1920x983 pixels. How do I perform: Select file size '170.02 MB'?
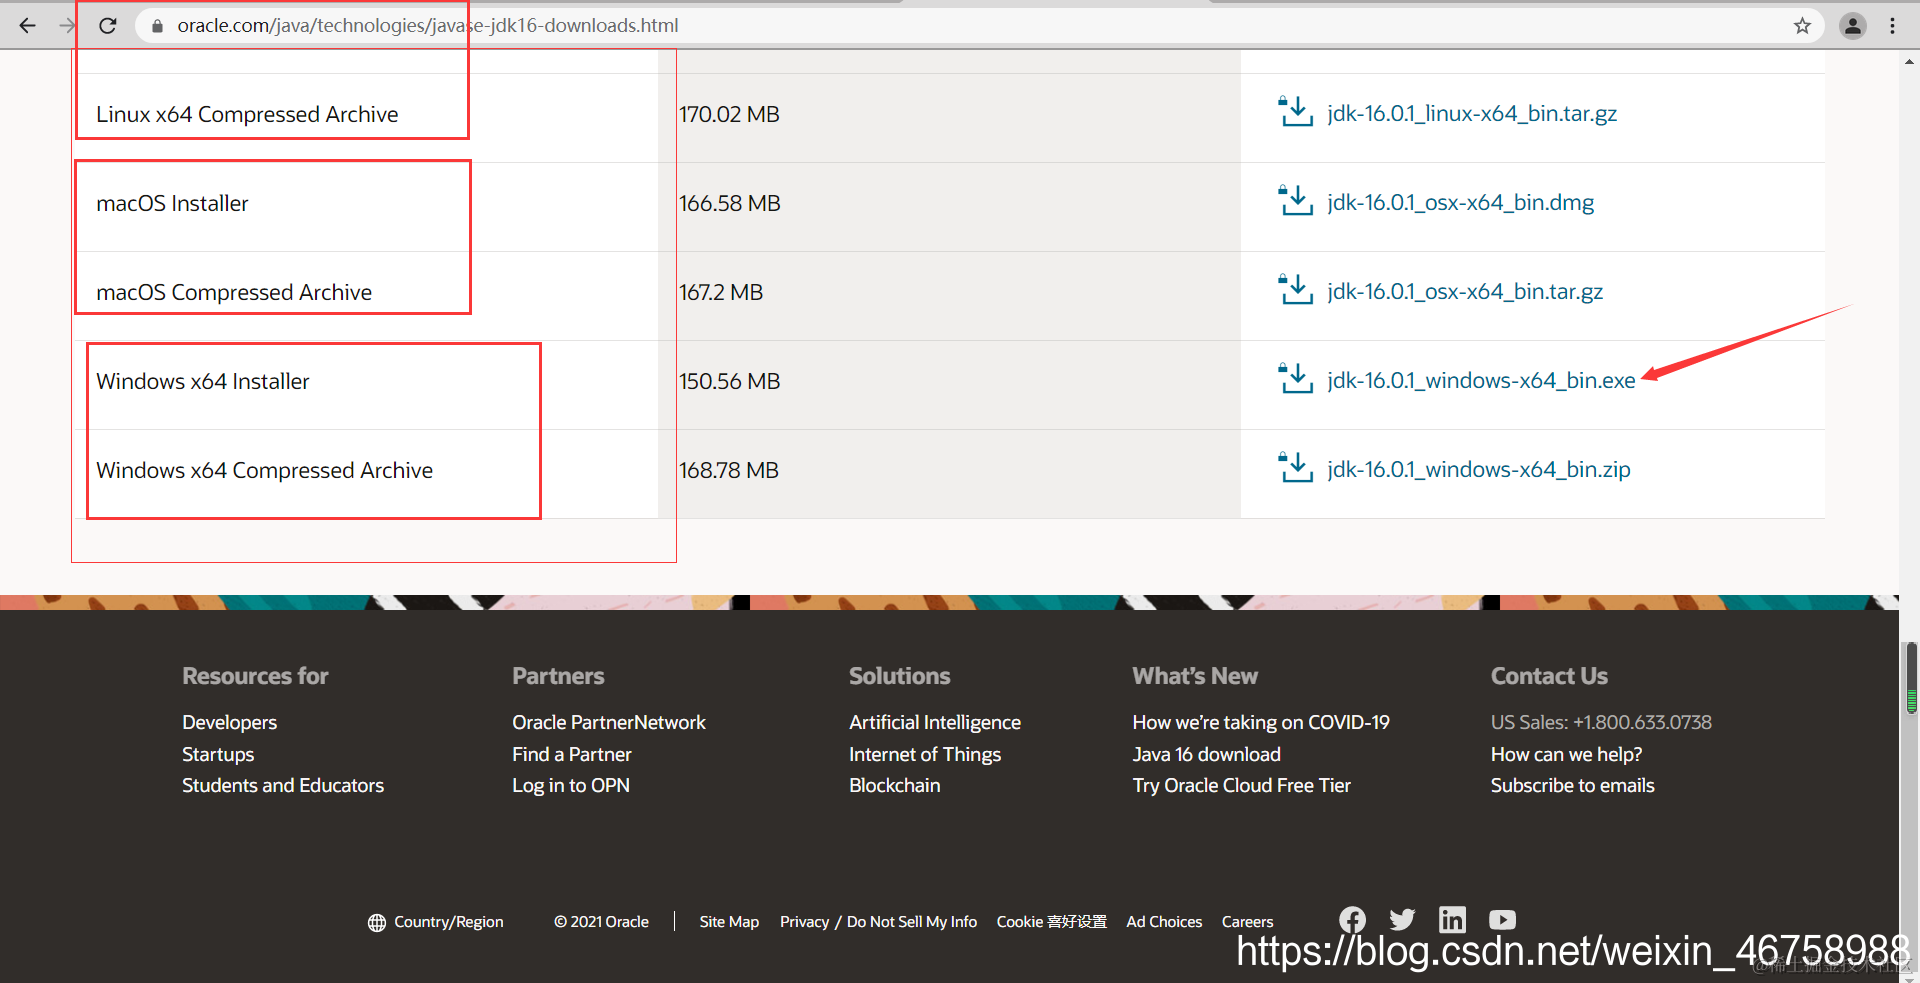click(x=730, y=114)
